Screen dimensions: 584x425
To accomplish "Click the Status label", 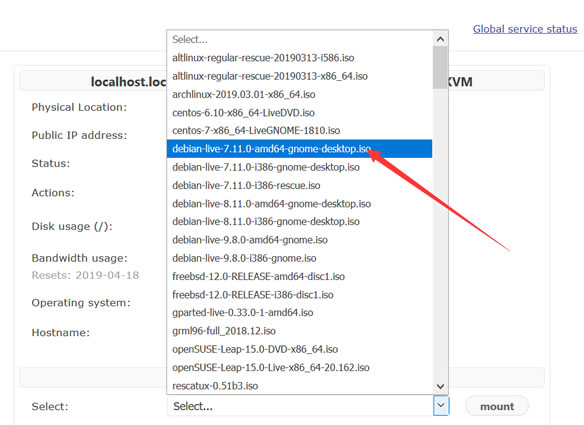I will pos(51,164).
